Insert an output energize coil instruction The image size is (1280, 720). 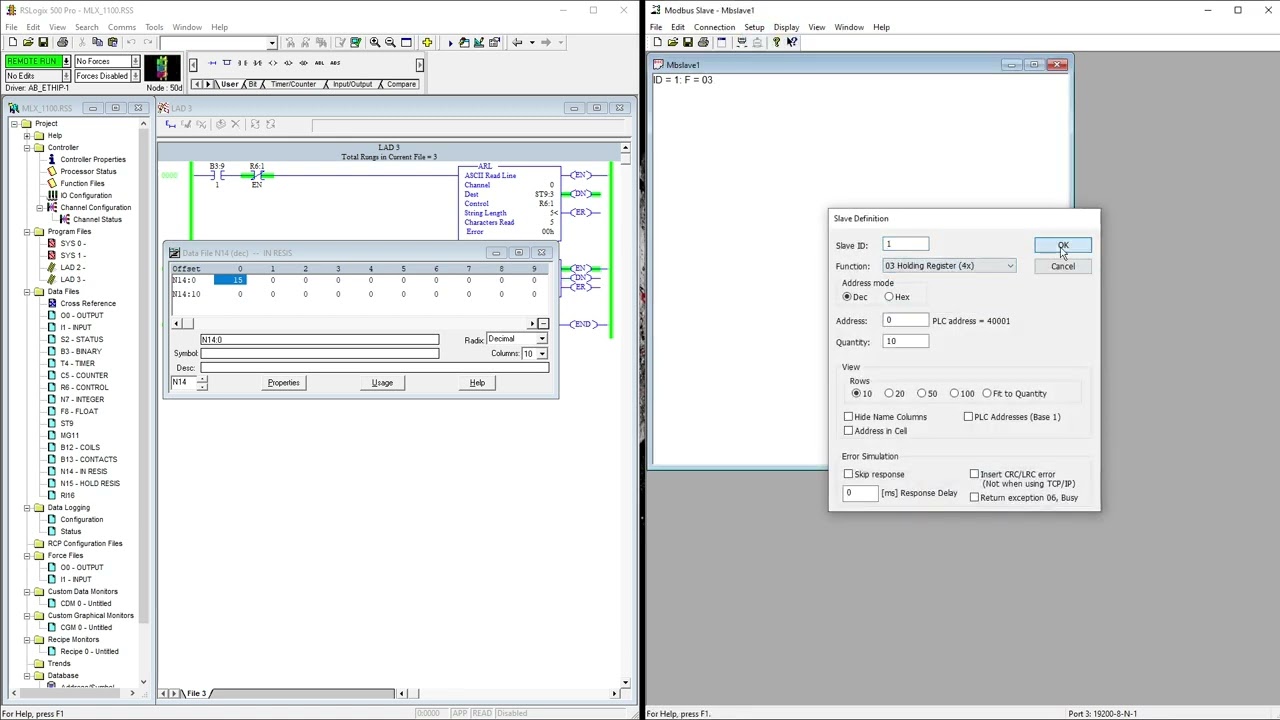273,63
